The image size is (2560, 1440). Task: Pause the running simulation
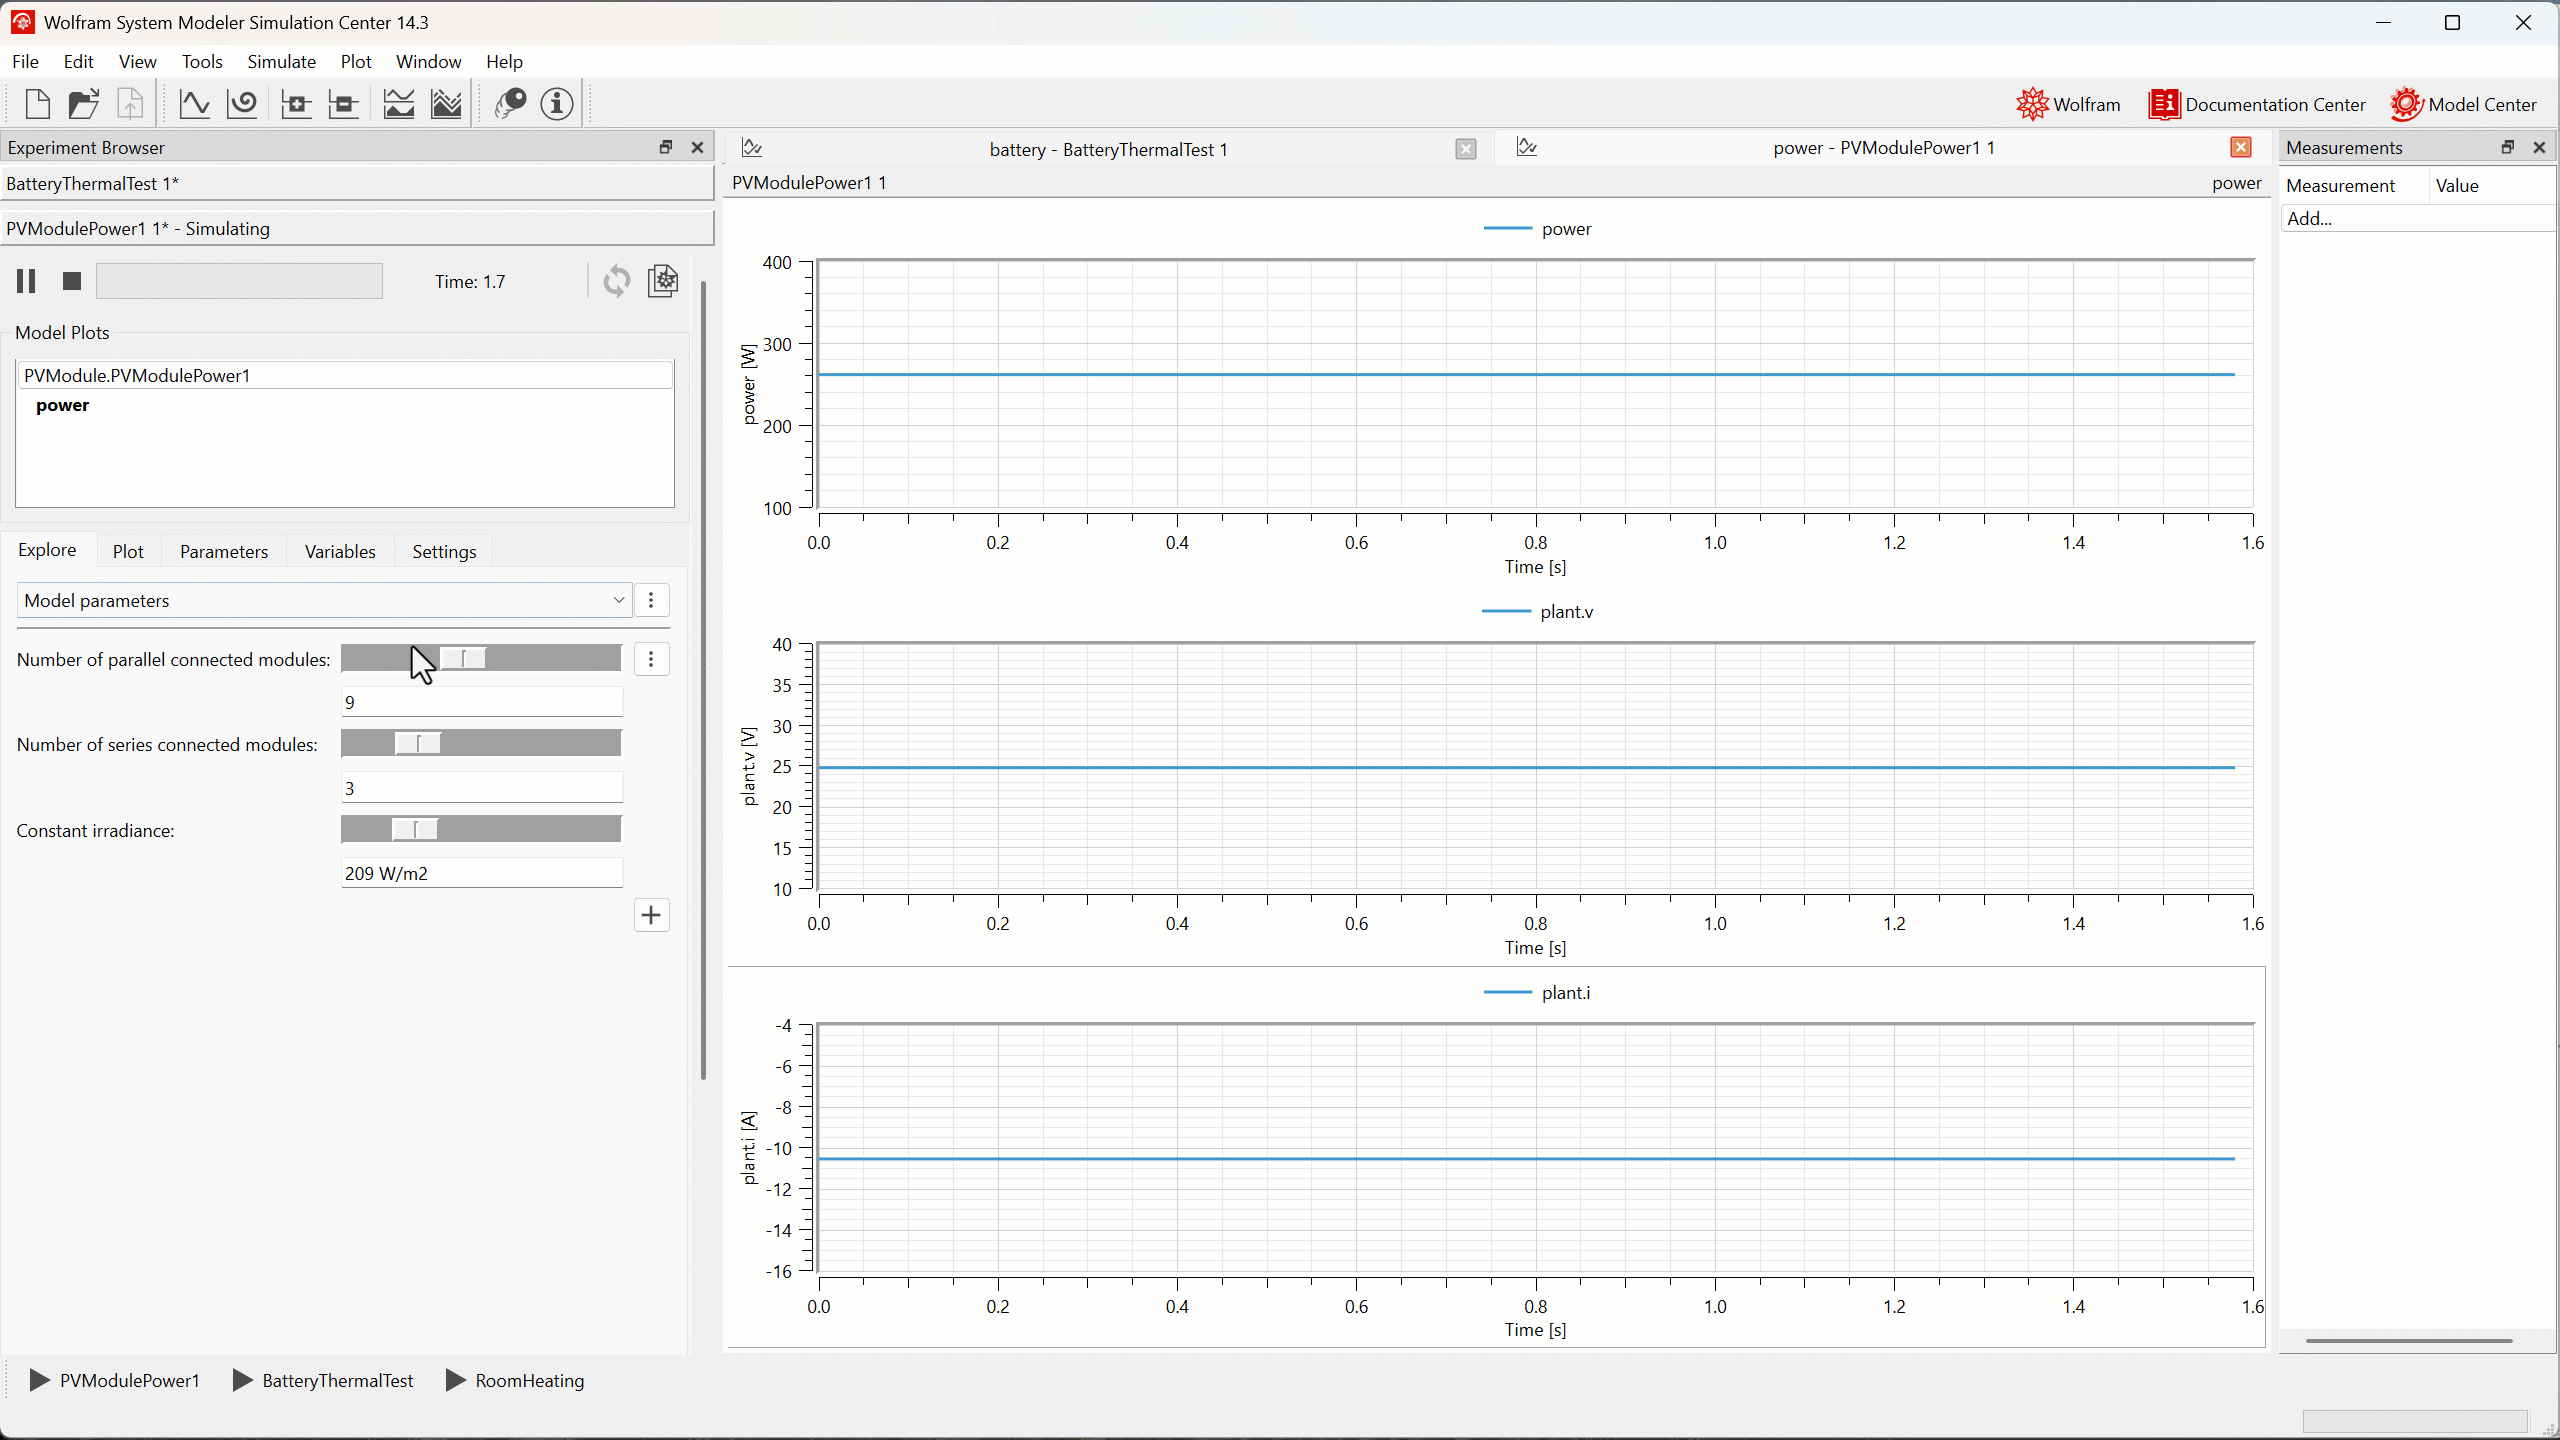pyautogui.click(x=26, y=281)
